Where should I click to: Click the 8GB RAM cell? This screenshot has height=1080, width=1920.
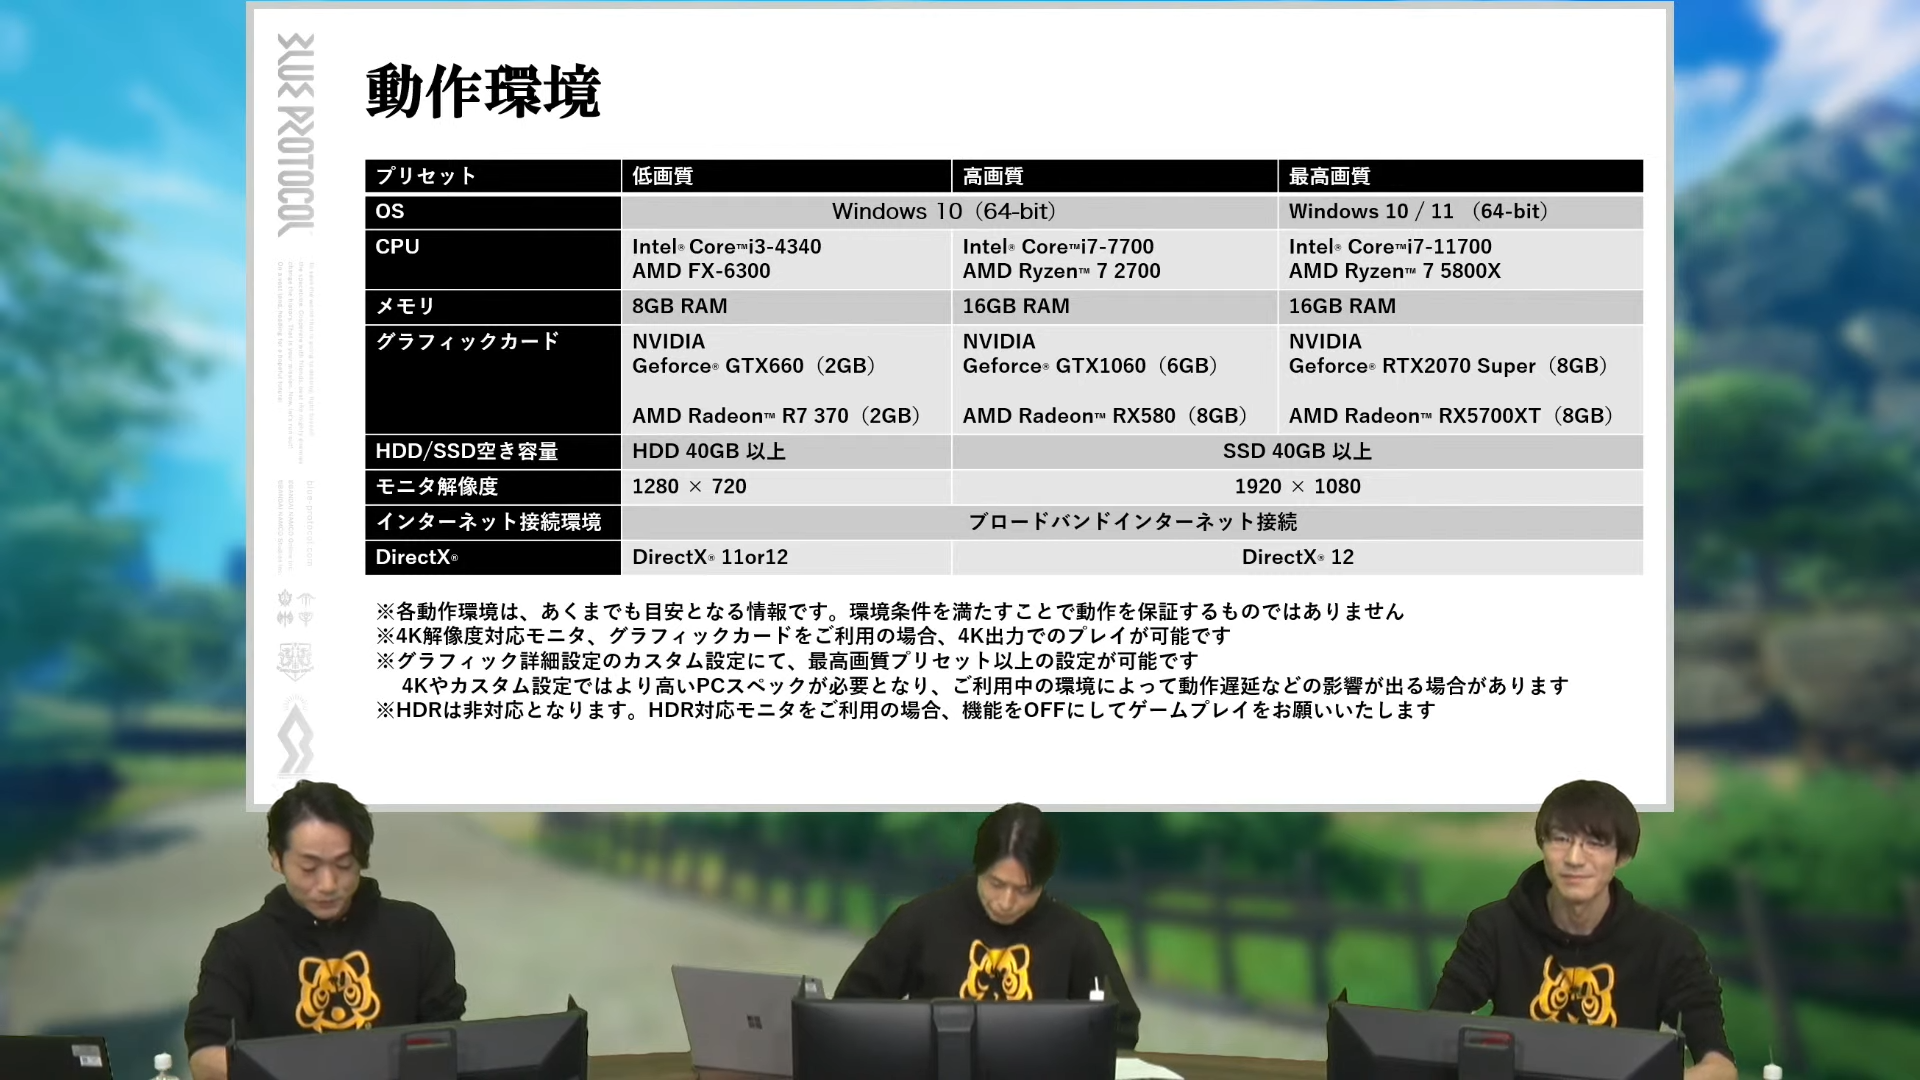tap(786, 306)
